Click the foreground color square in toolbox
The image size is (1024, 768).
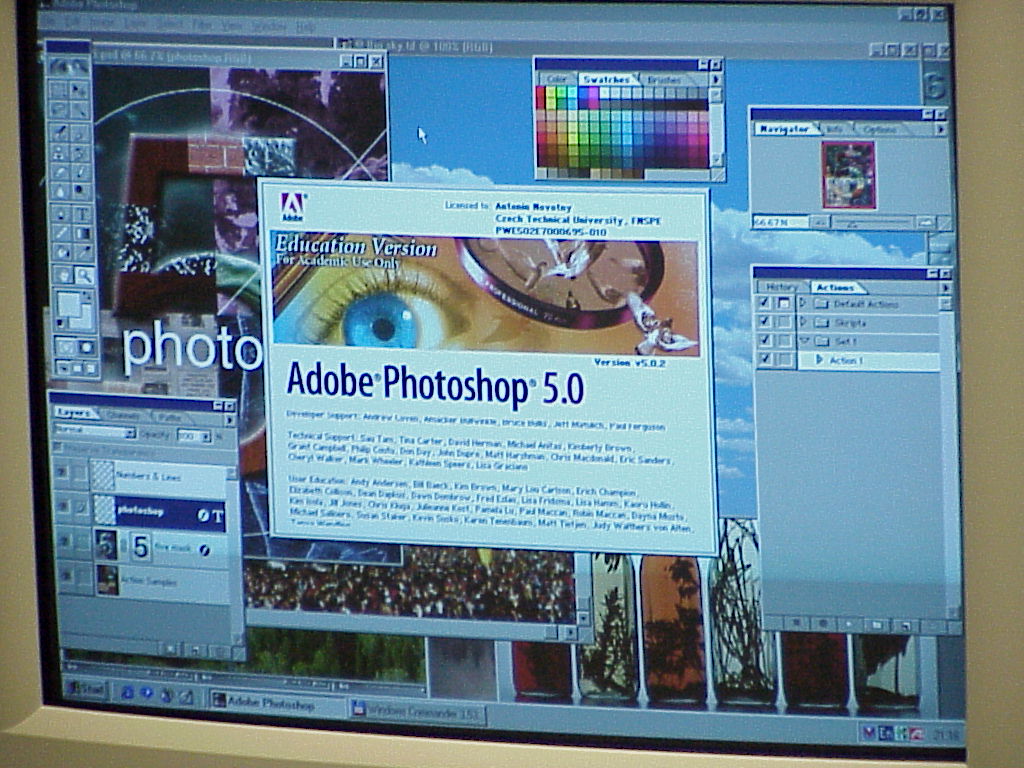[67, 304]
